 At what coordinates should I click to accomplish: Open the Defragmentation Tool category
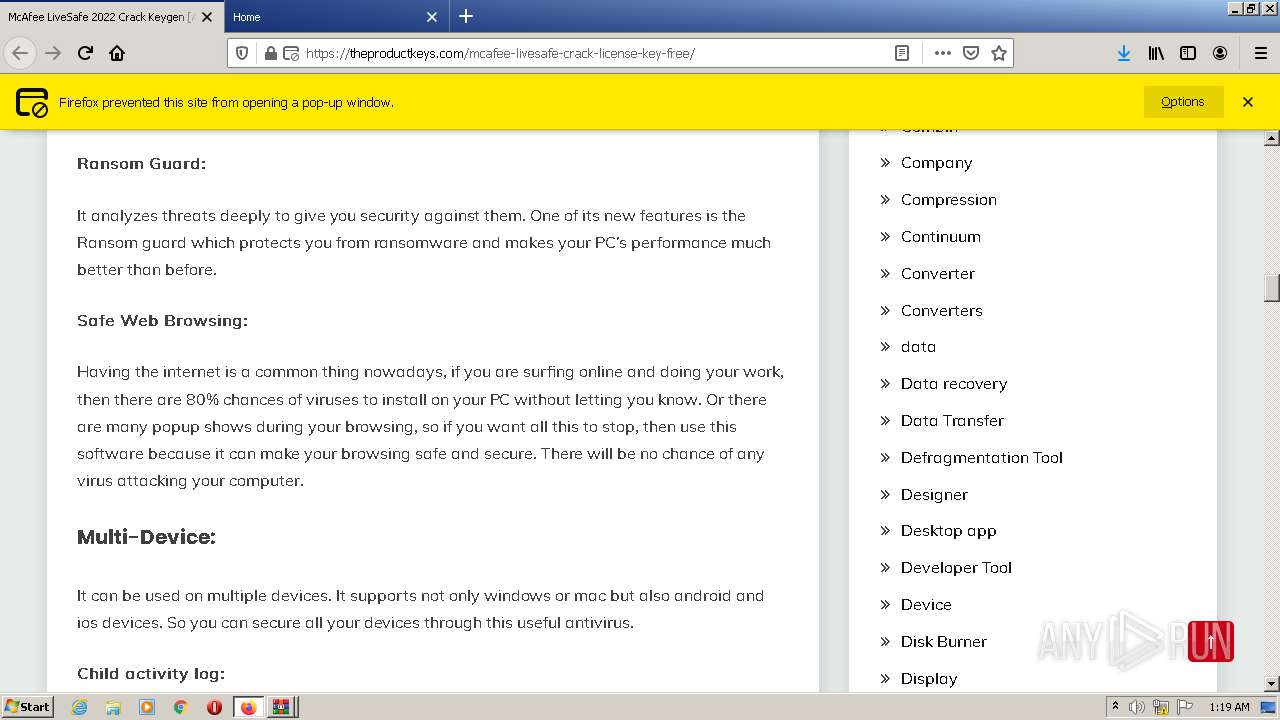pyautogui.click(x=981, y=458)
